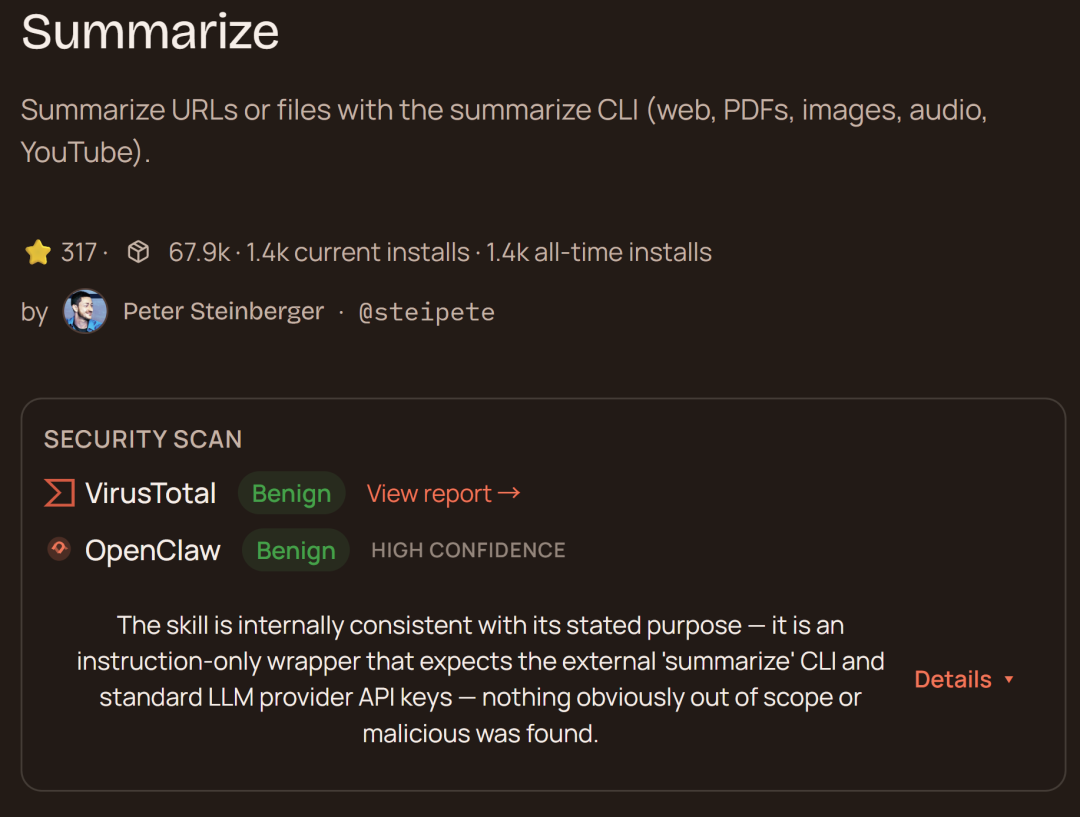The height and width of the screenshot is (817, 1080).
Task: Click the VirusTotal logo icon
Action: click(60, 493)
